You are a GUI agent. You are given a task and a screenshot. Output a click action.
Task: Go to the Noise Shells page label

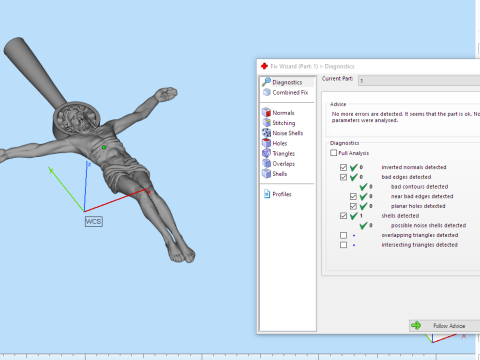coord(288,133)
